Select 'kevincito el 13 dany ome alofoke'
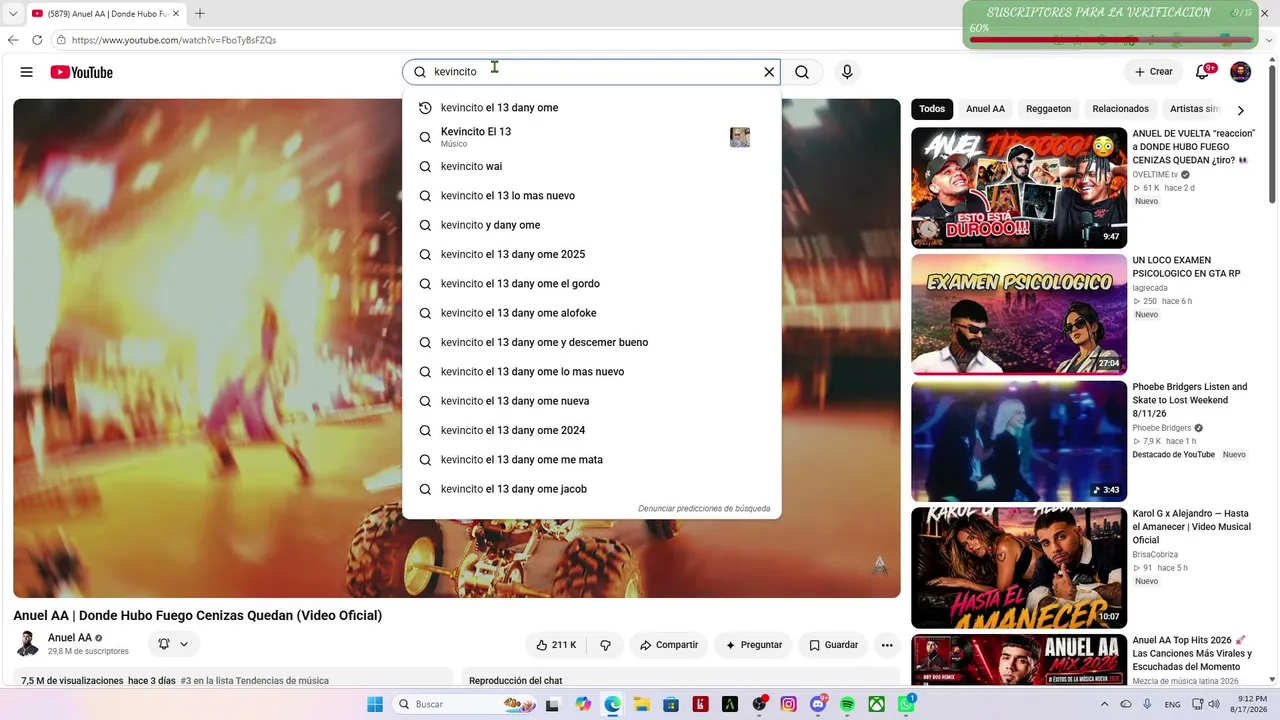This screenshot has height=720, width=1280. (591, 313)
